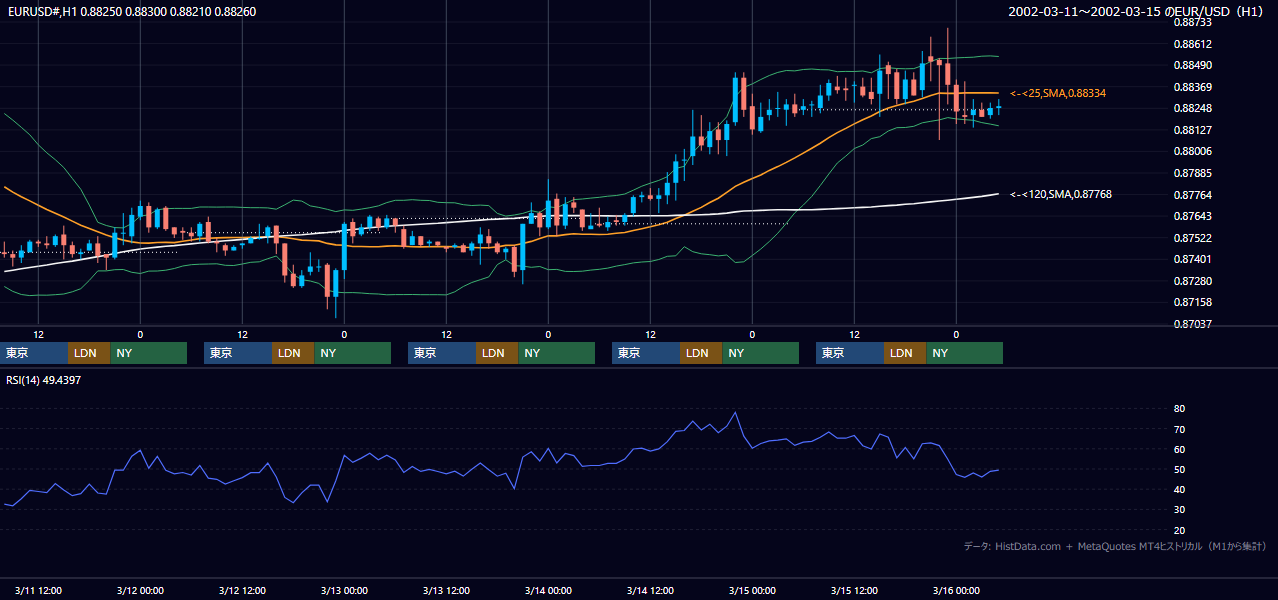This screenshot has width=1278, height=600.
Task: Click the 3/15 00:00 date label
Action: pos(752,590)
